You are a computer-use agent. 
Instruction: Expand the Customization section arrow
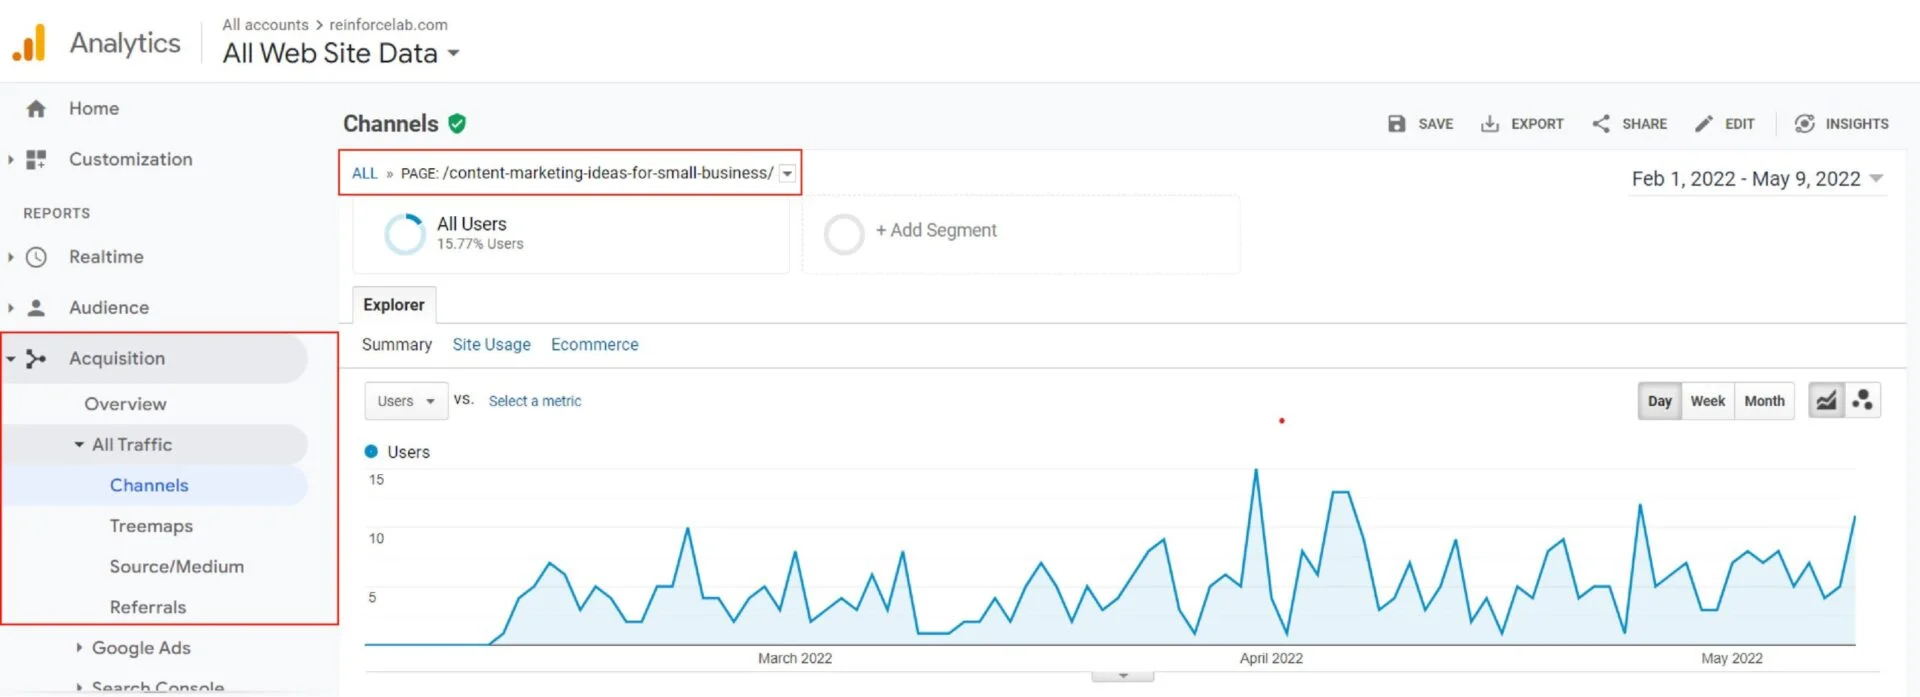pos(10,159)
